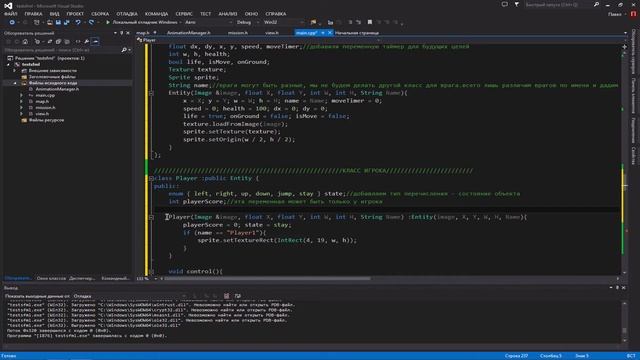Click the Solution Explorer View Code icon
This screenshot has height=360, width=640.
click(x=78, y=42)
